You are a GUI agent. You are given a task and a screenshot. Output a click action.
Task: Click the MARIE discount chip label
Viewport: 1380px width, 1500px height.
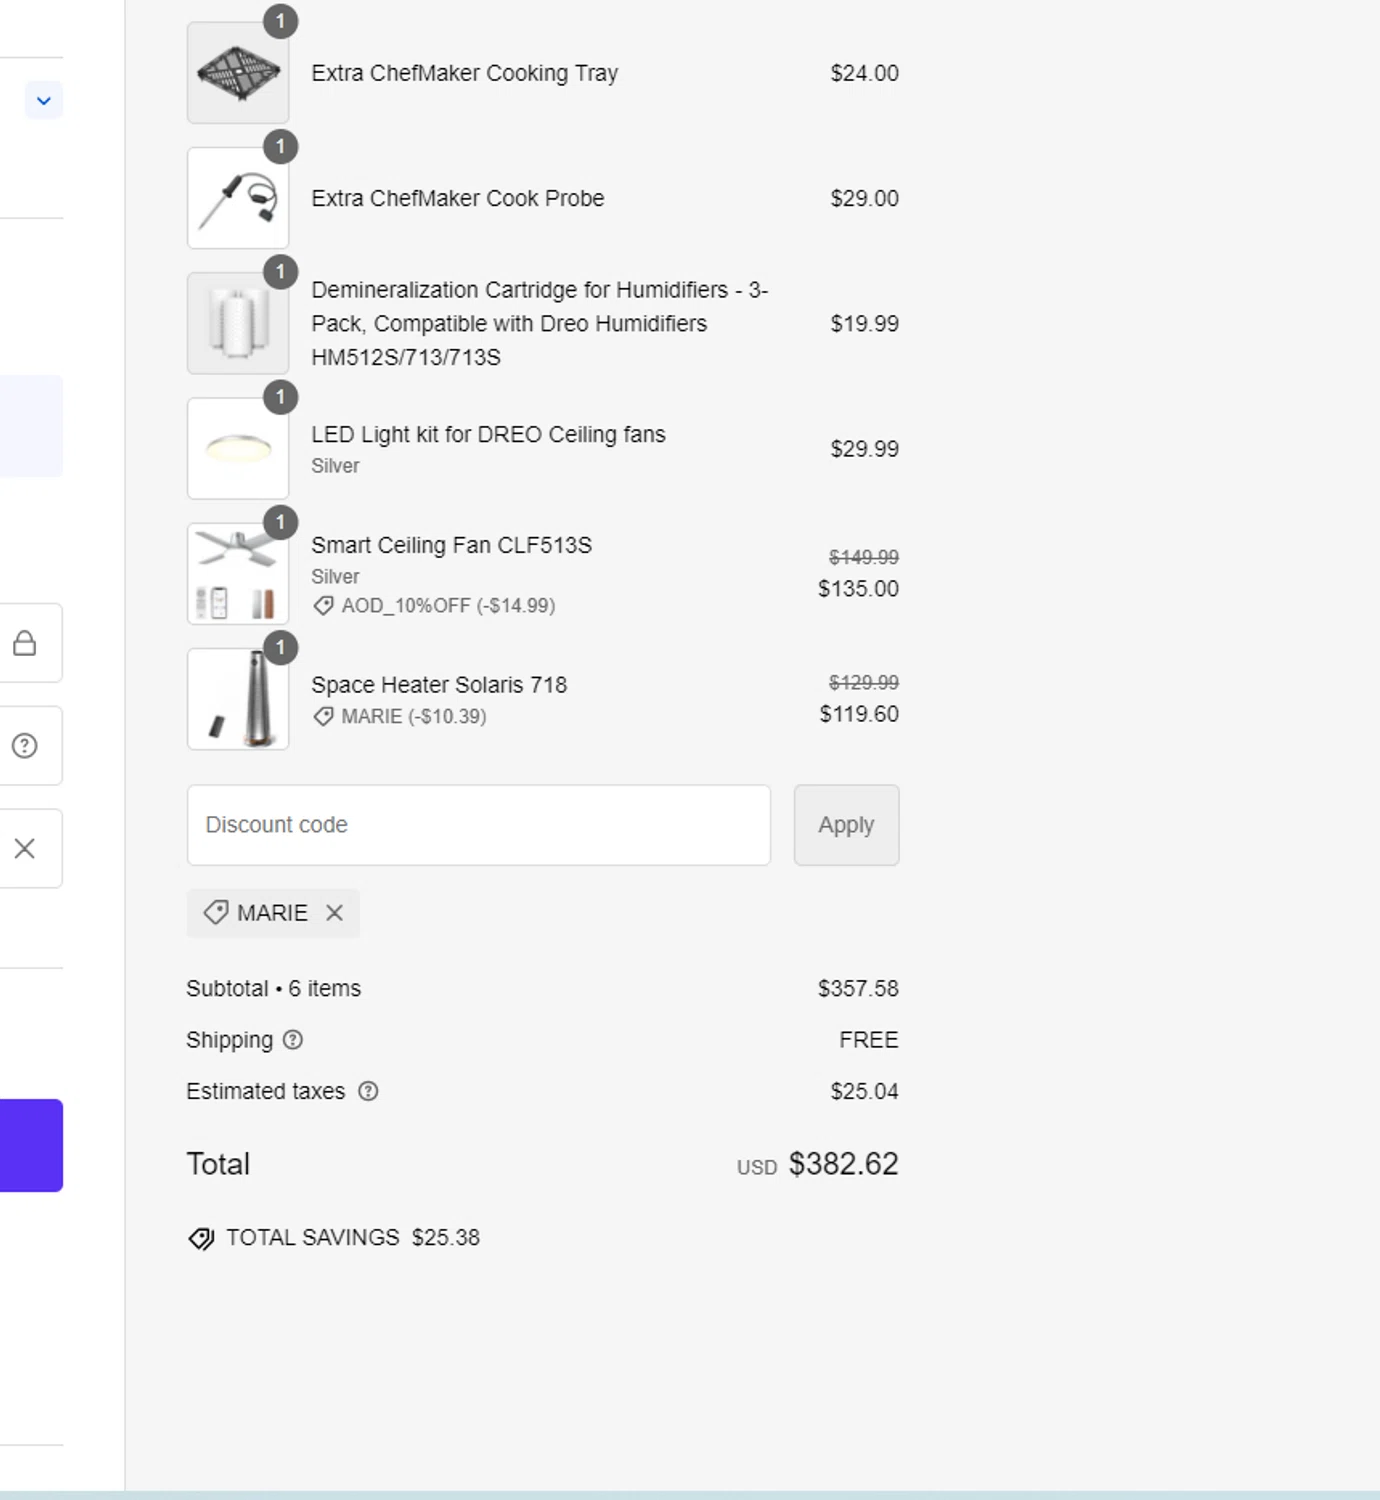(271, 913)
